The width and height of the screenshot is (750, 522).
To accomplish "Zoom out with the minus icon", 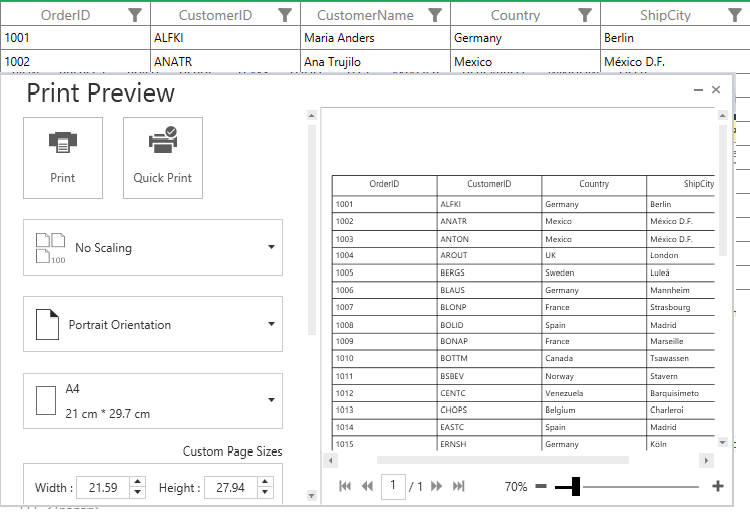I will click(x=541, y=487).
